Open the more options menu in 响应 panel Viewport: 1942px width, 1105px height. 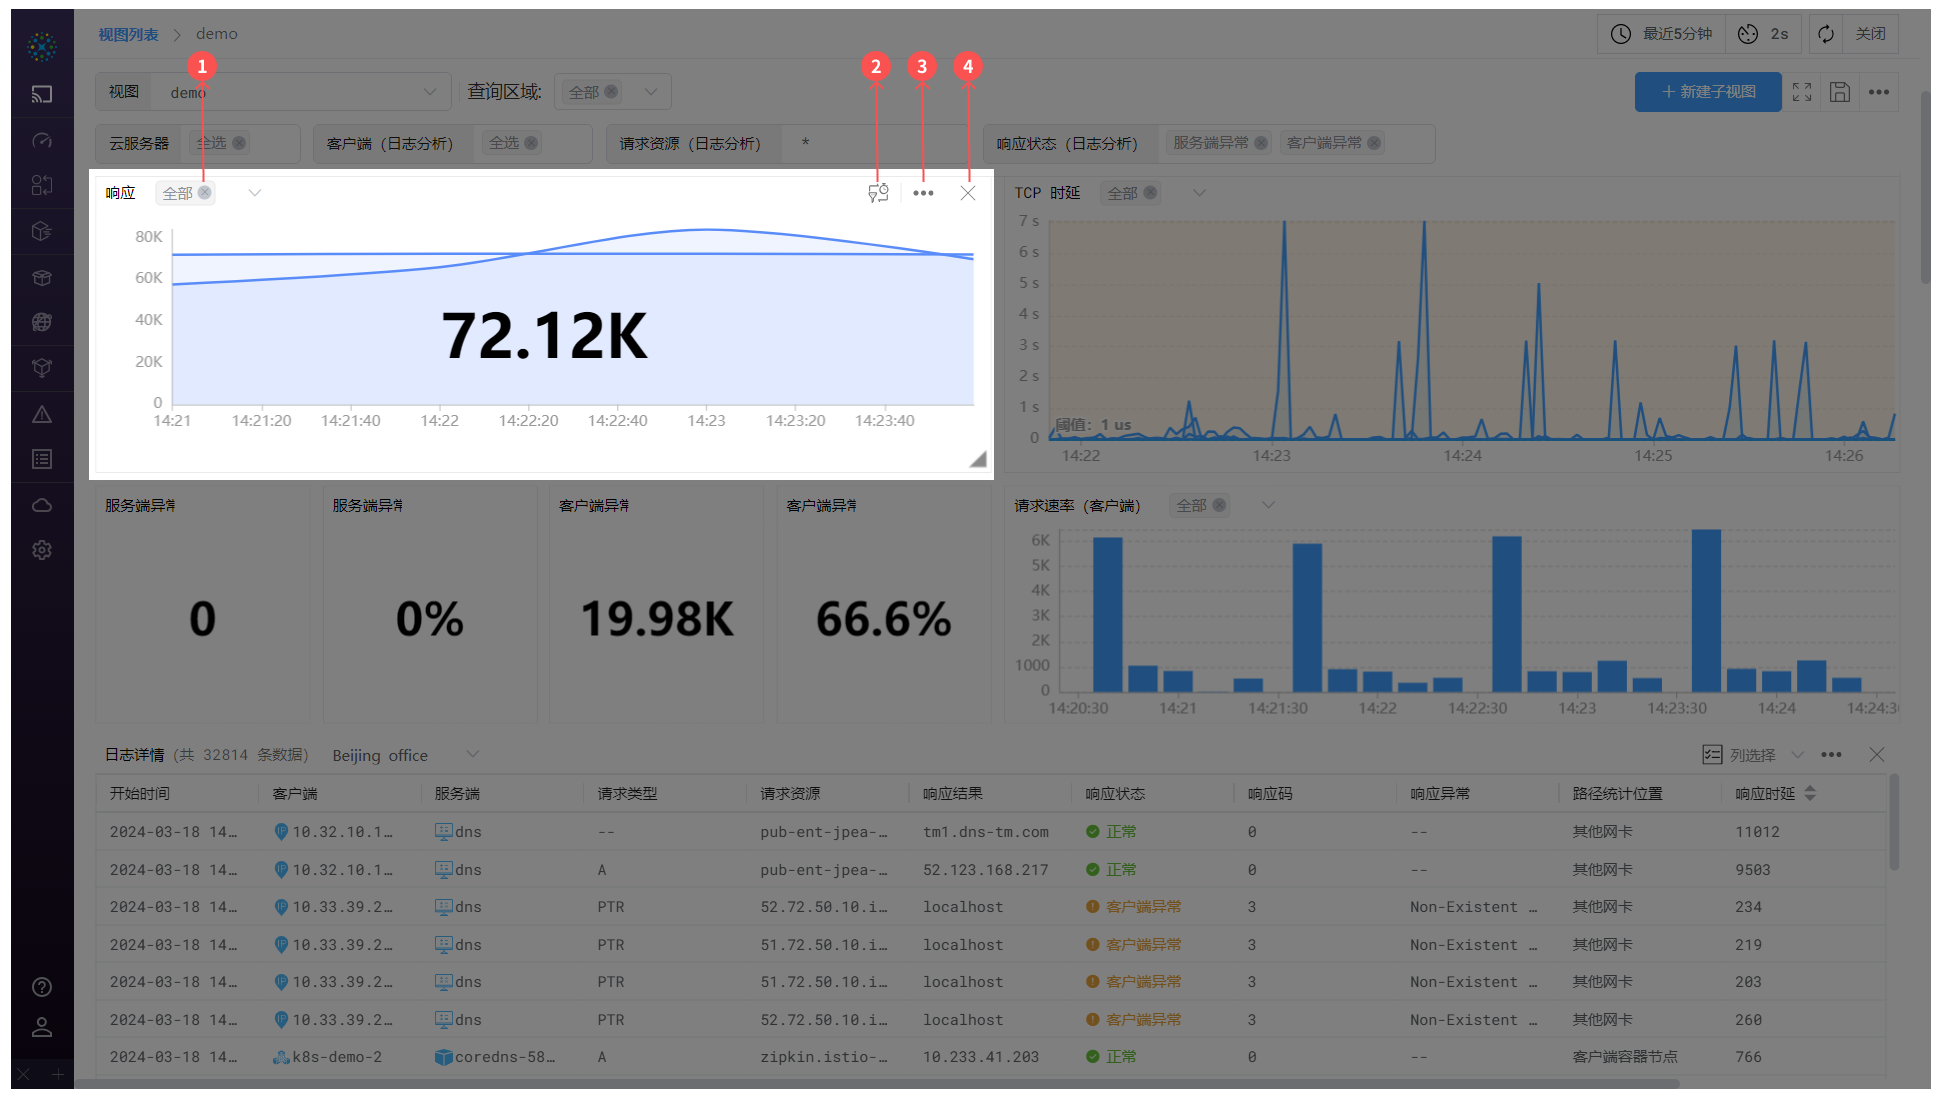922,192
